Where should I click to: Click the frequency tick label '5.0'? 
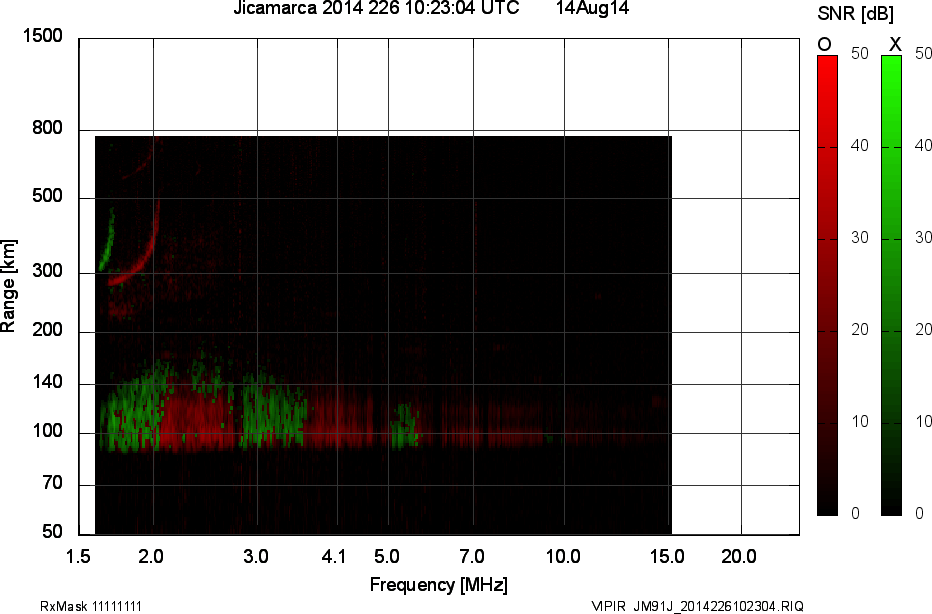386,557
